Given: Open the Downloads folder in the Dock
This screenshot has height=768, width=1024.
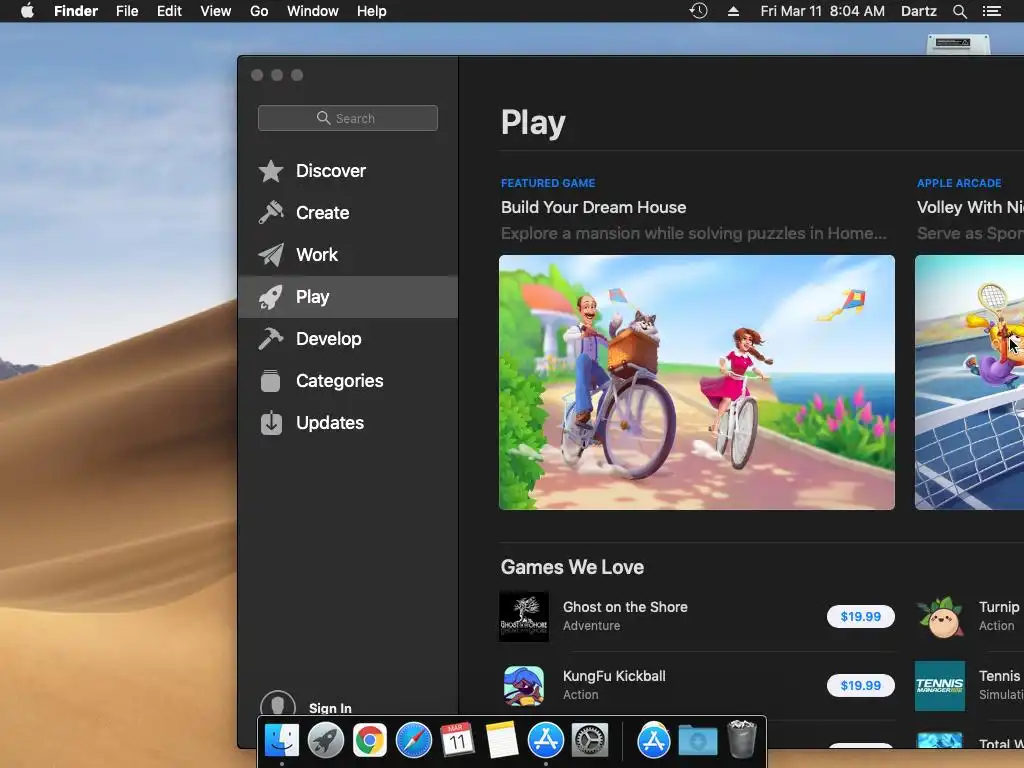Looking at the screenshot, I should (x=697, y=741).
